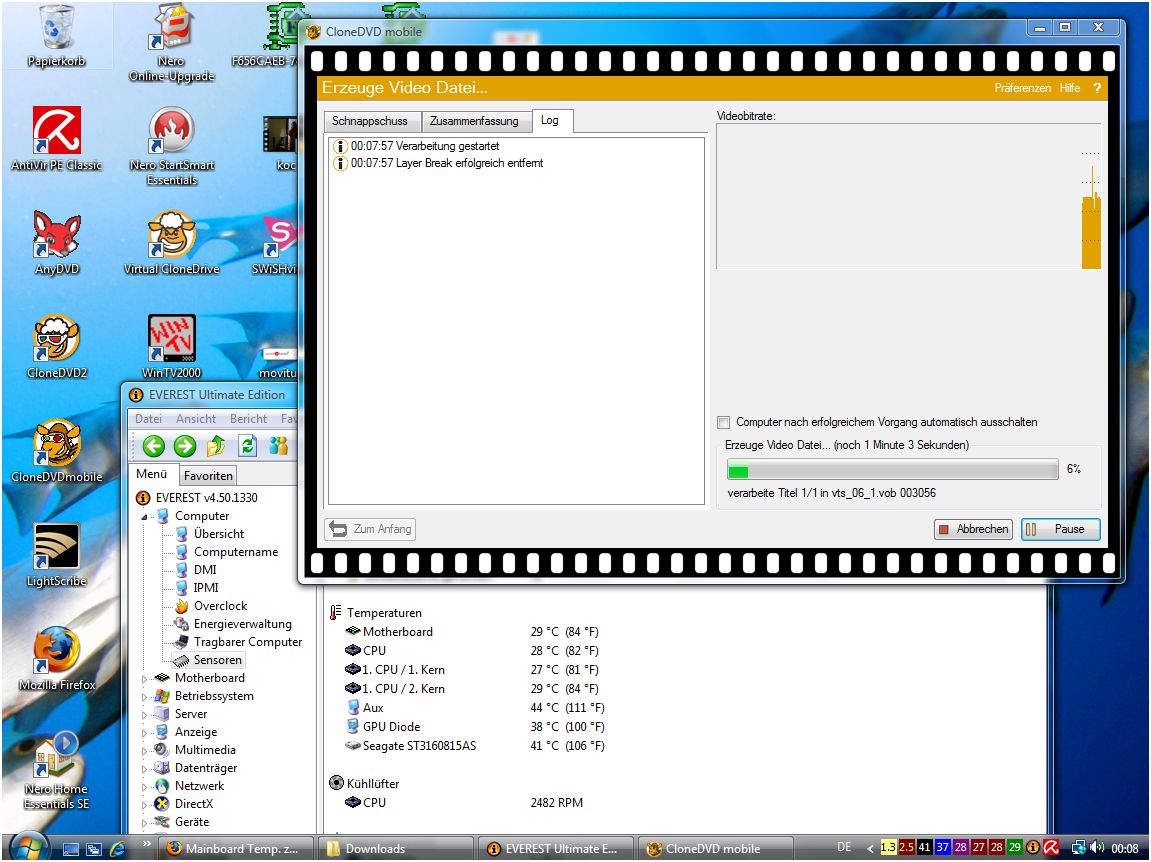Image resolution: width=1151 pixels, height=862 pixels.
Task: Click CloneDVD help question mark
Action: [x=1097, y=88]
